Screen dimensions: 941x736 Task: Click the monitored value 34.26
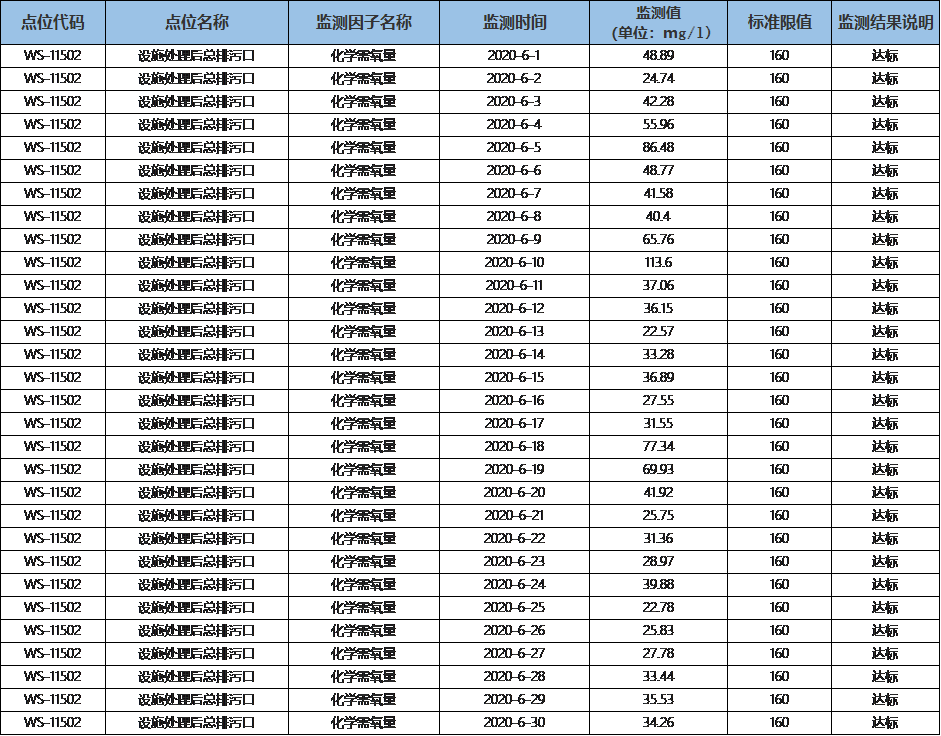pyautogui.click(x=658, y=722)
